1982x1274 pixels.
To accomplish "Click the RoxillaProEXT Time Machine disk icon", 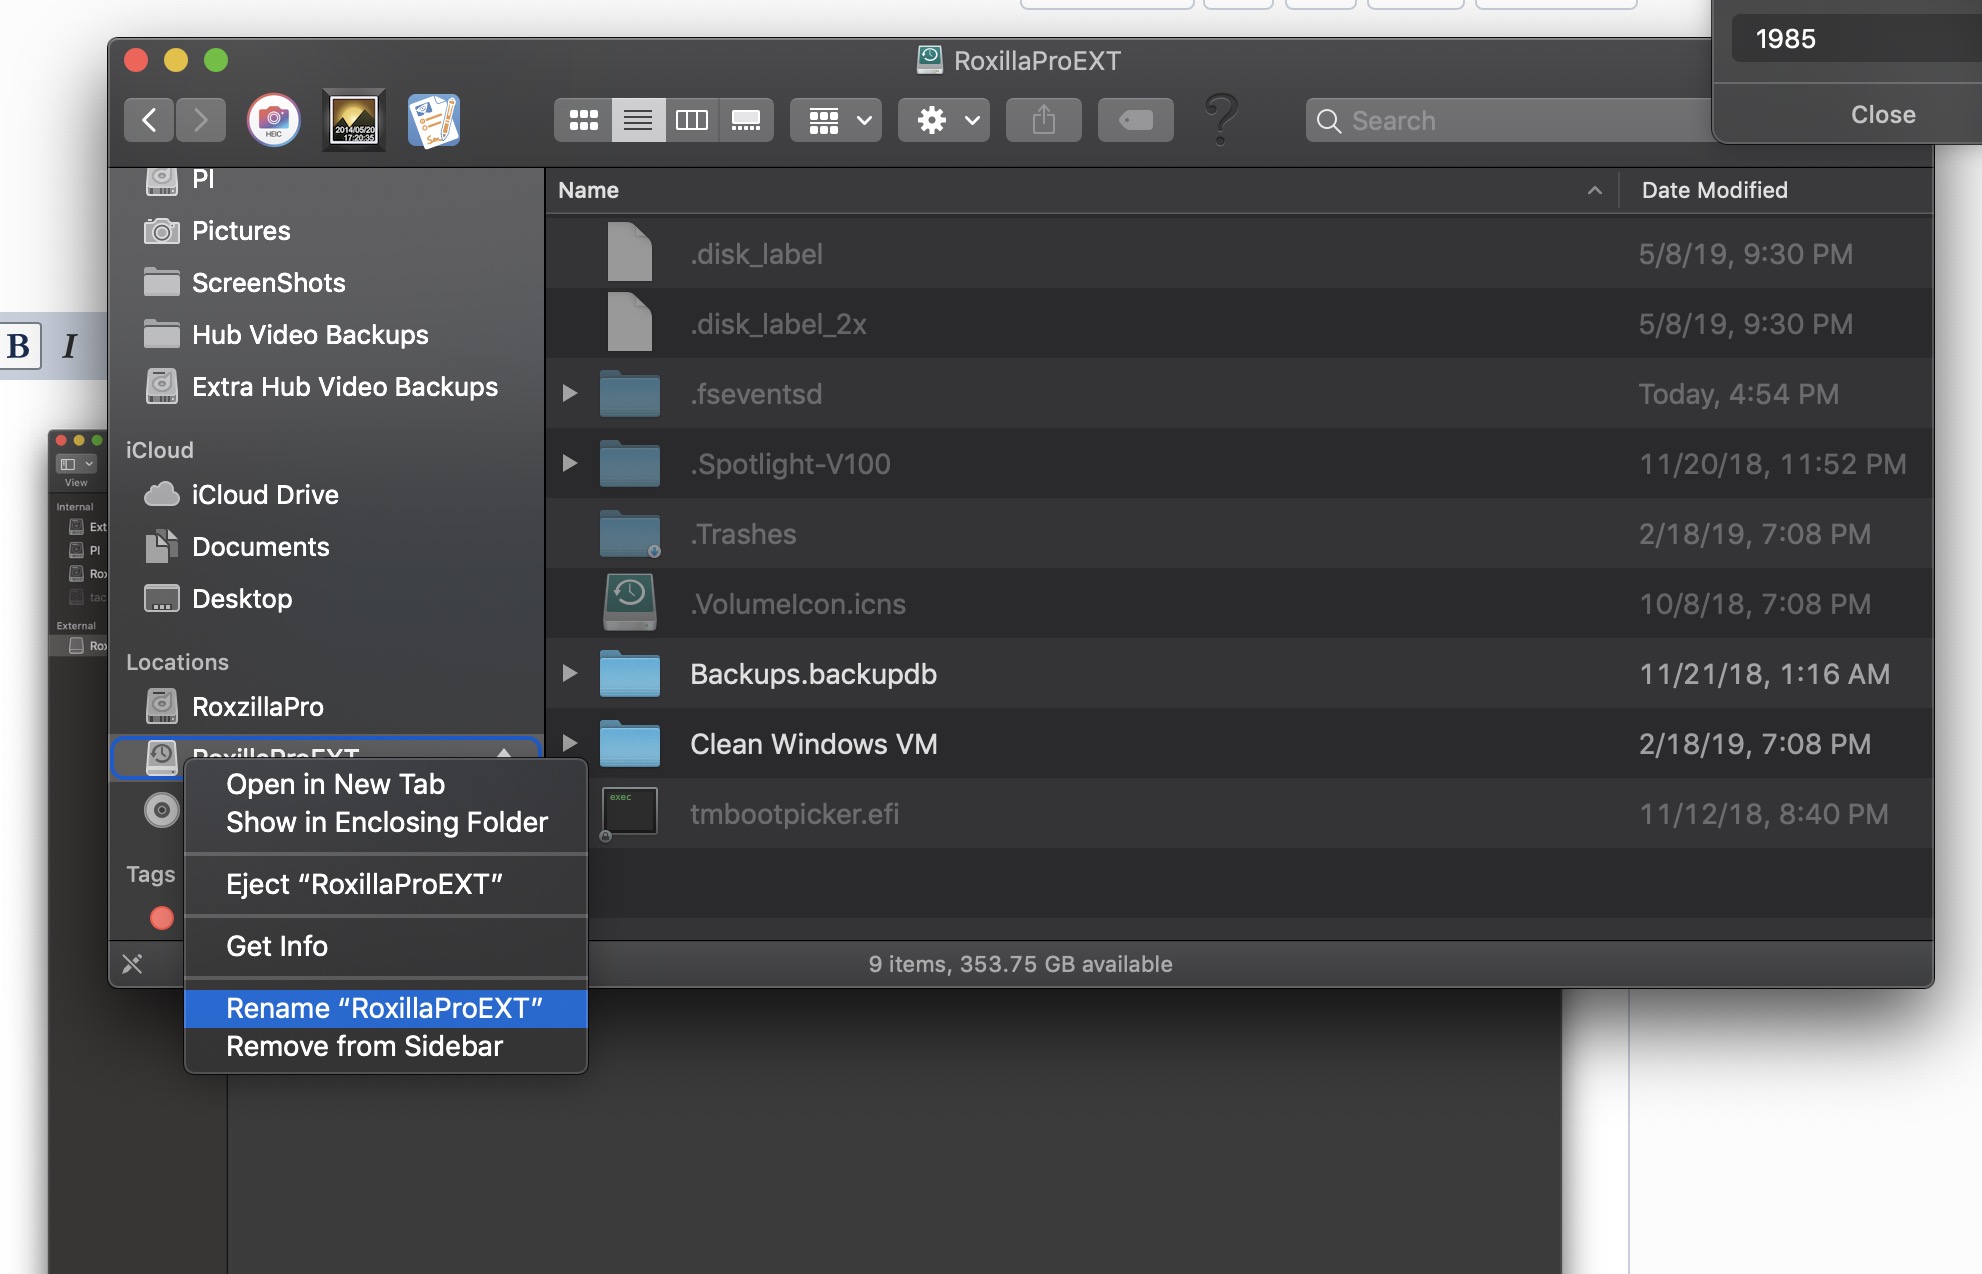I will tap(162, 756).
